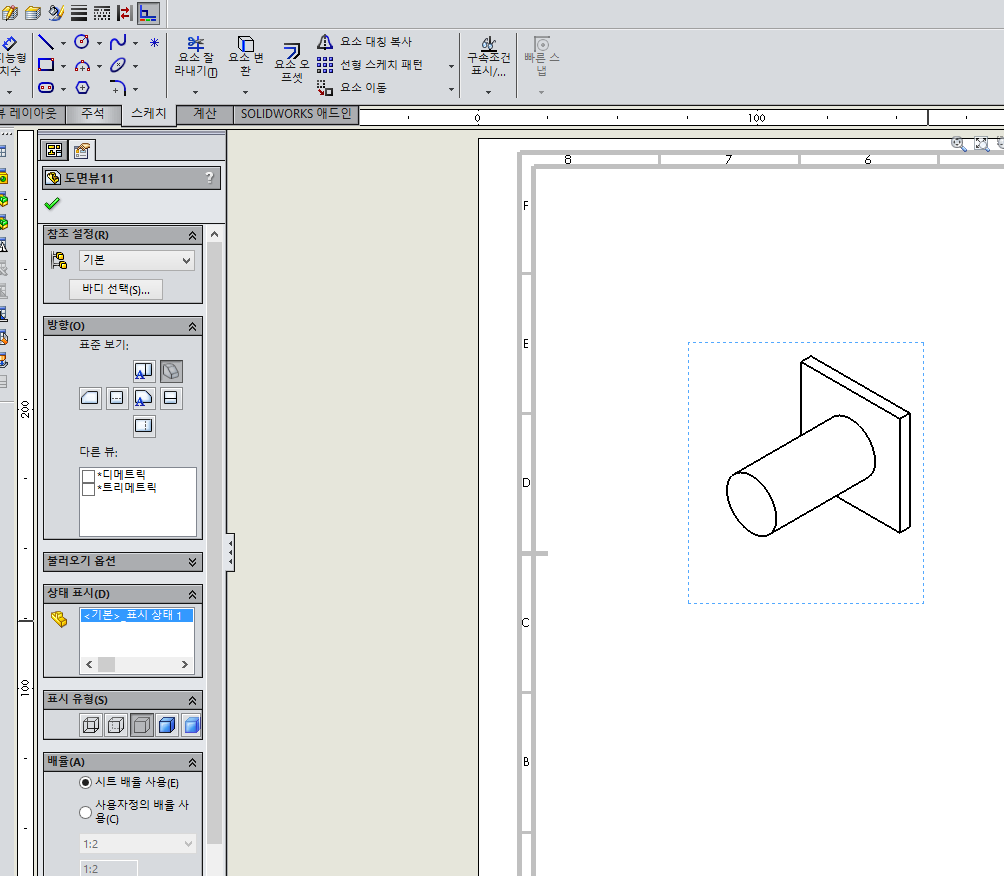Expand the 불러오기 옵션 section
The height and width of the screenshot is (876, 1004).
[x=192, y=562]
